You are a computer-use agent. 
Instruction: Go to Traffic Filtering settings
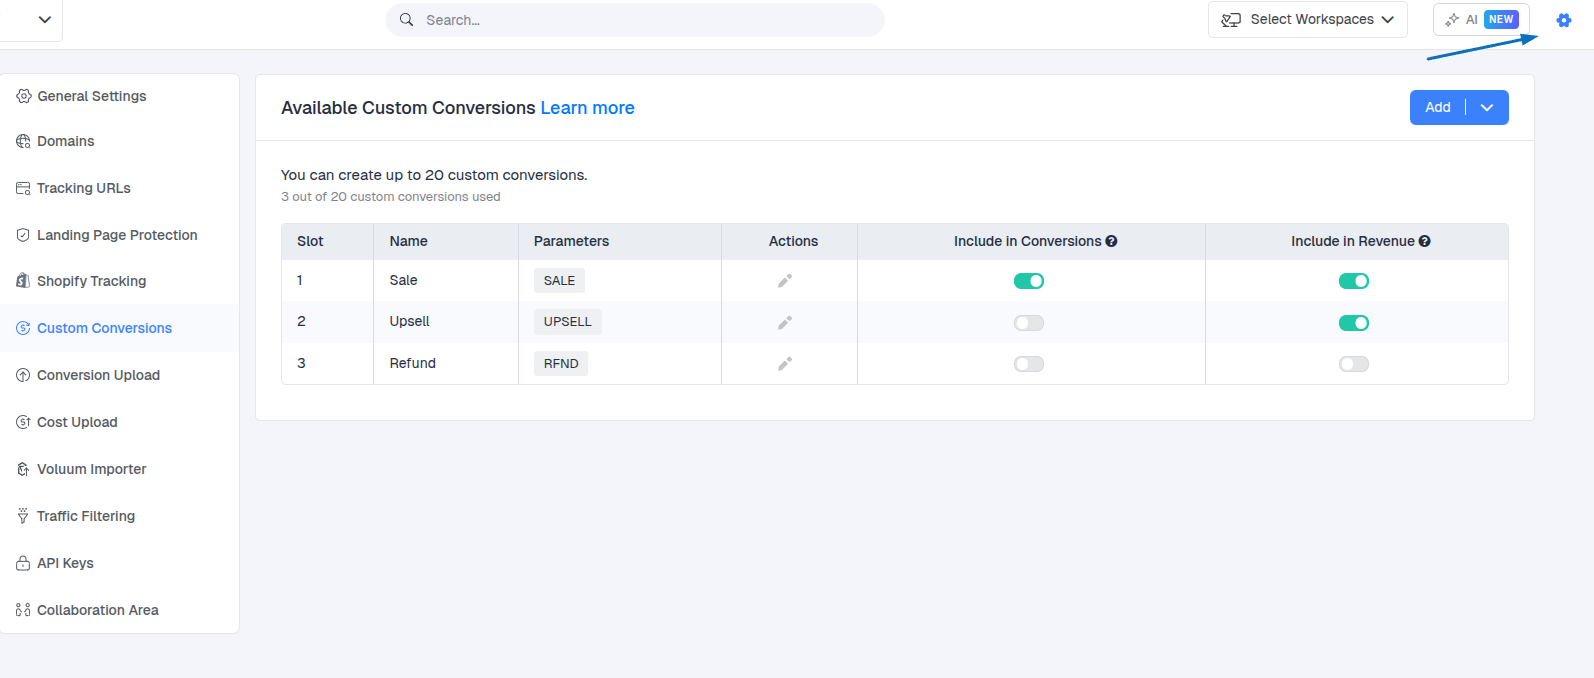coord(85,516)
